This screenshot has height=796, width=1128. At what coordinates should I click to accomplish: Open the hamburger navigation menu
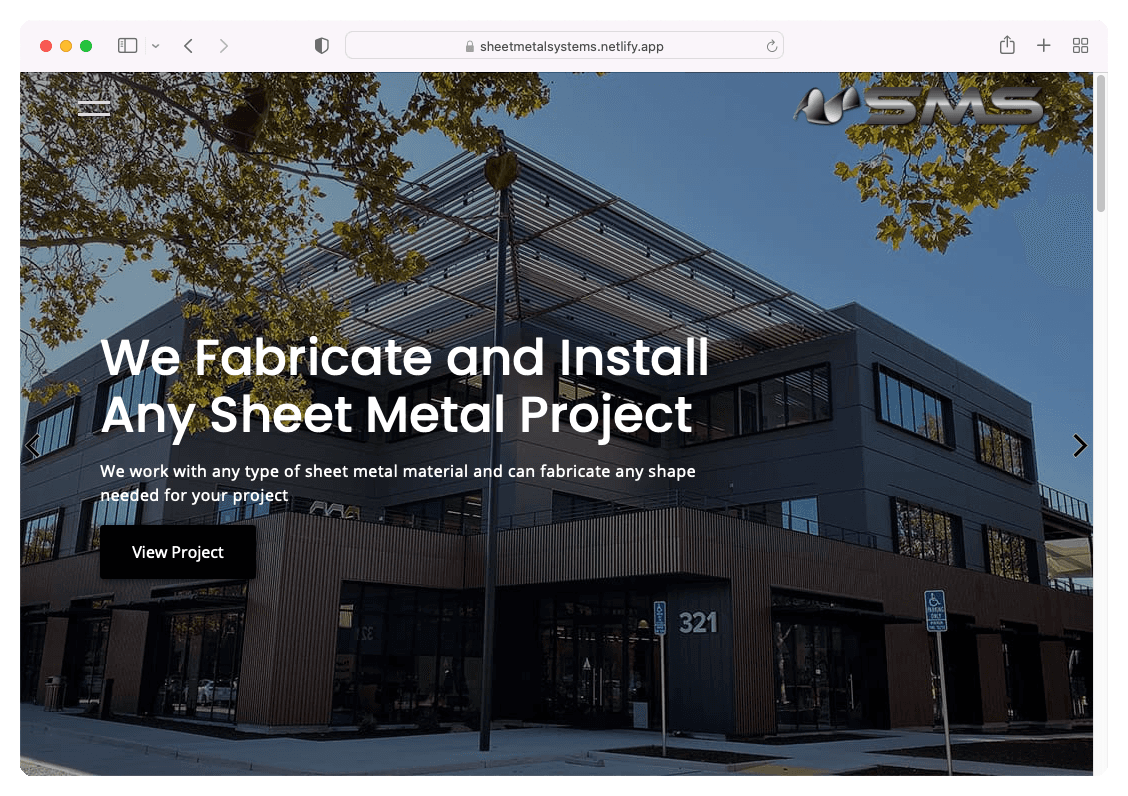(x=94, y=108)
